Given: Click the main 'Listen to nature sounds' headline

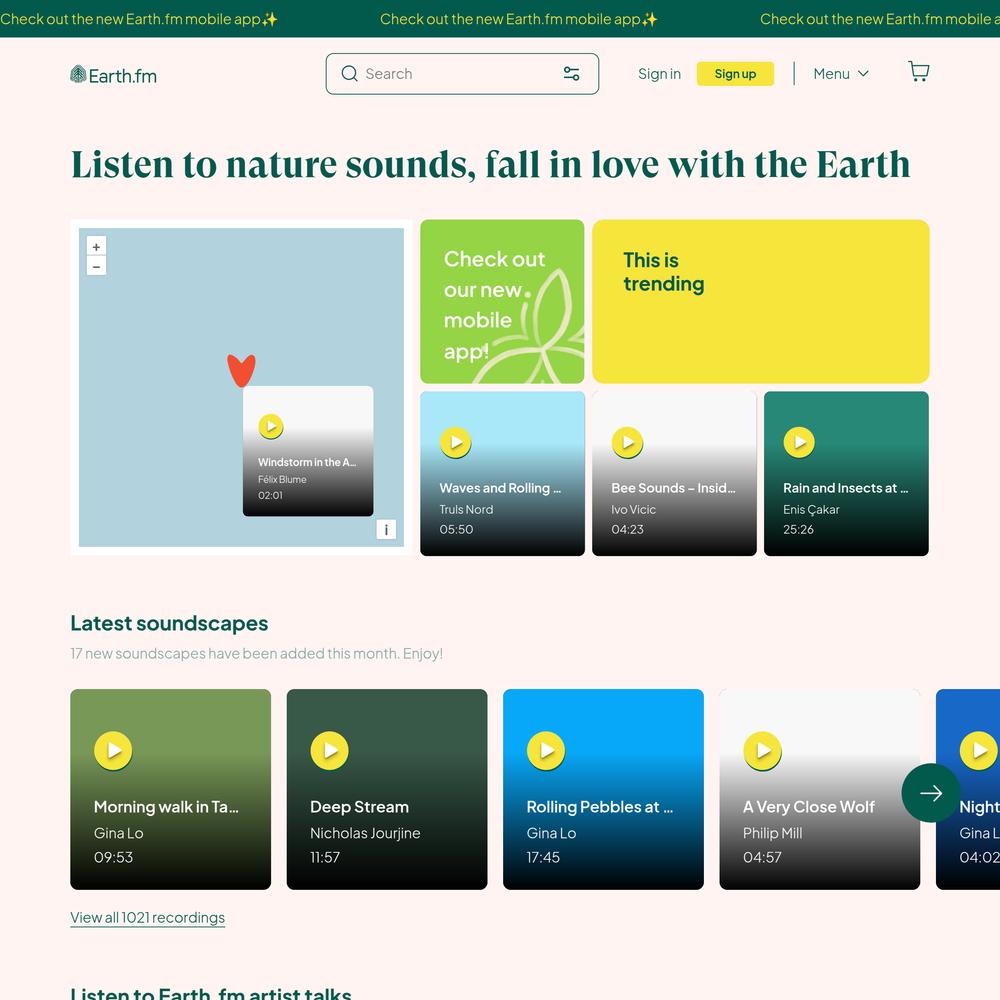Looking at the screenshot, I should [490, 165].
